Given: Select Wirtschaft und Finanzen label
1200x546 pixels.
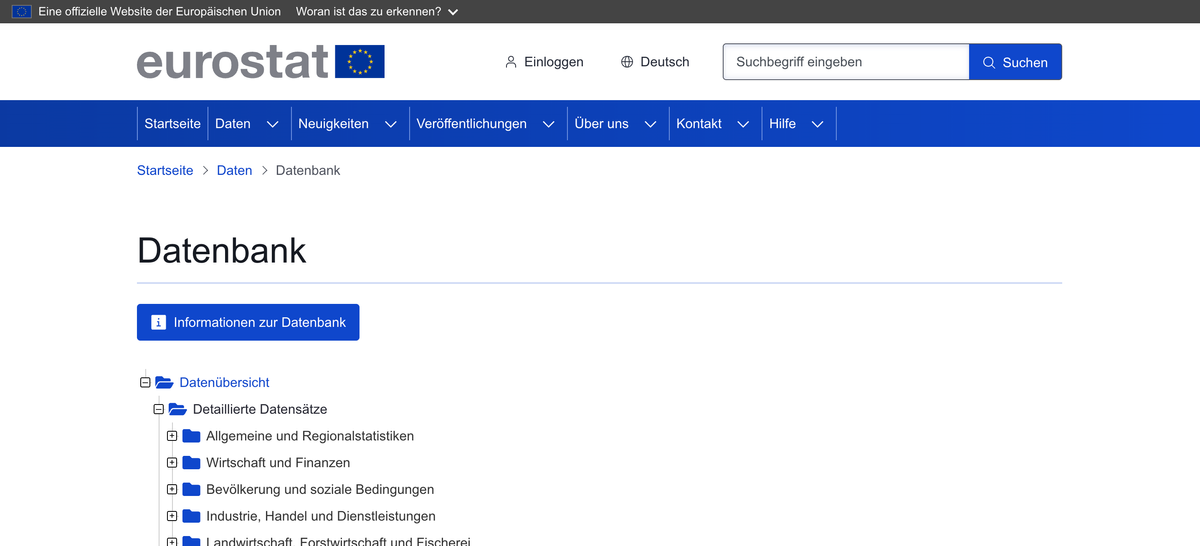Looking at the screenshot, I should click(x=278, y=463).
